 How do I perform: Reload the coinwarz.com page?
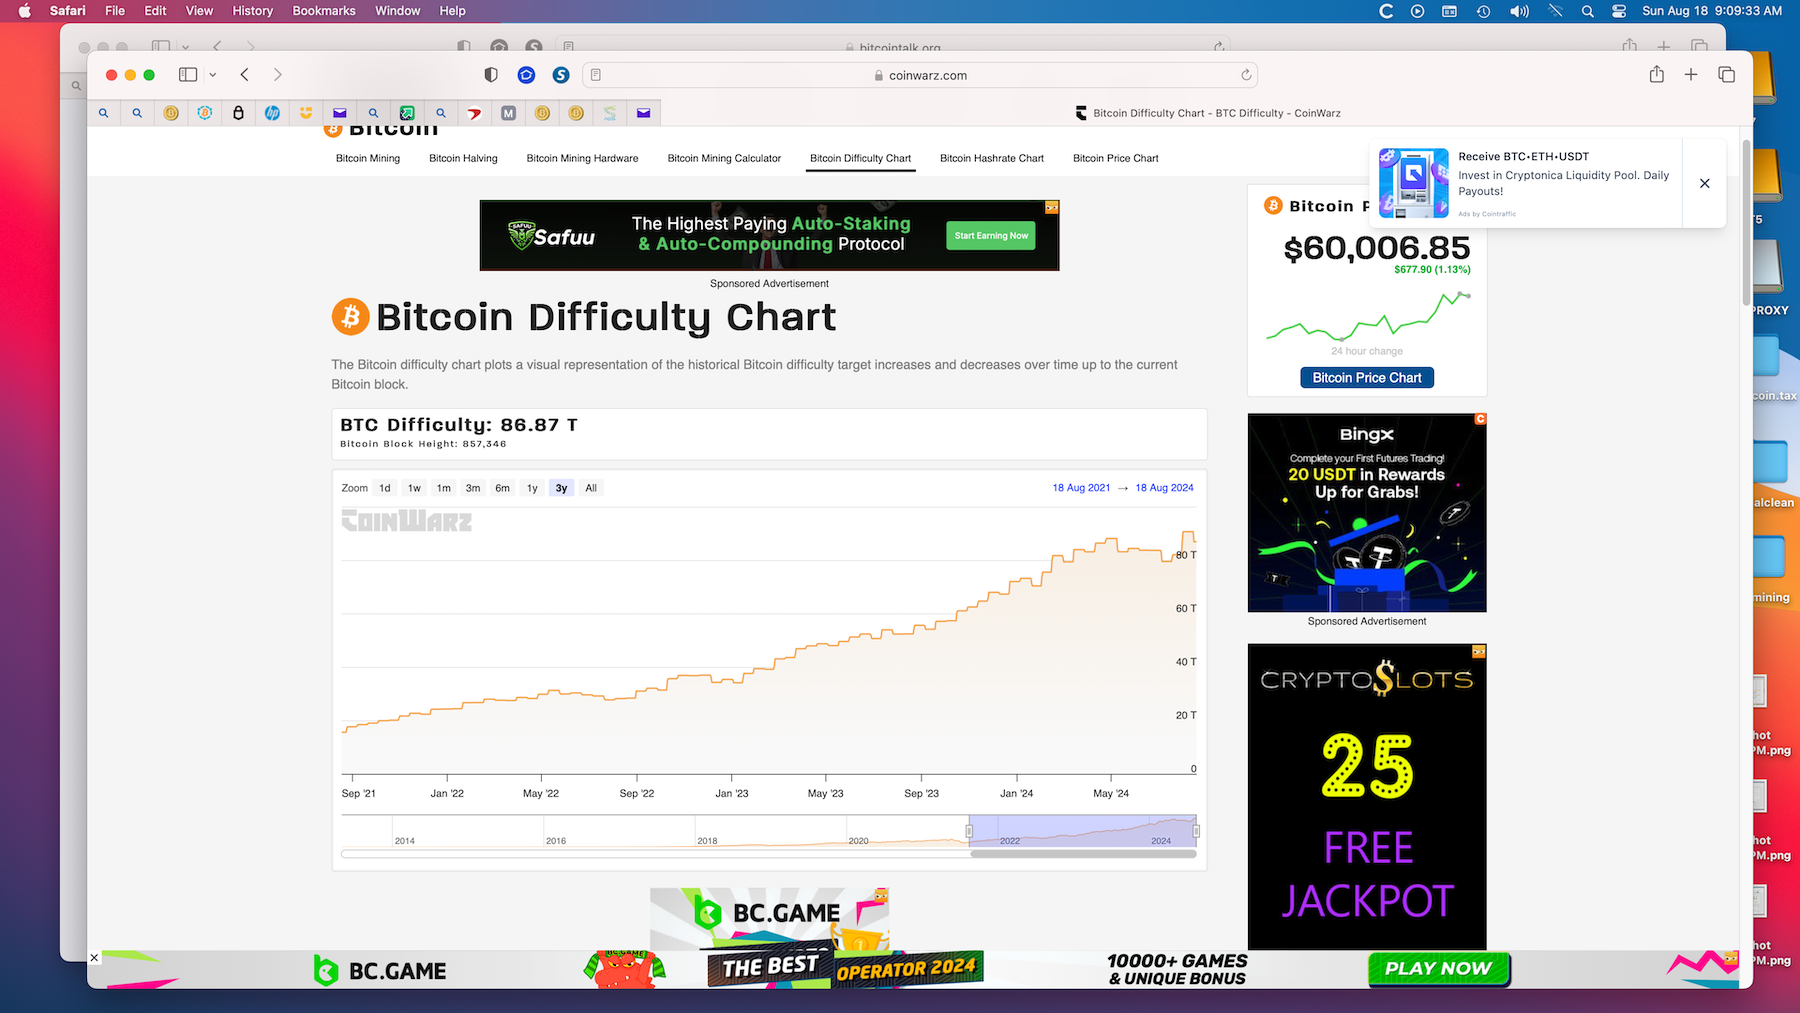click(1246, 75)
